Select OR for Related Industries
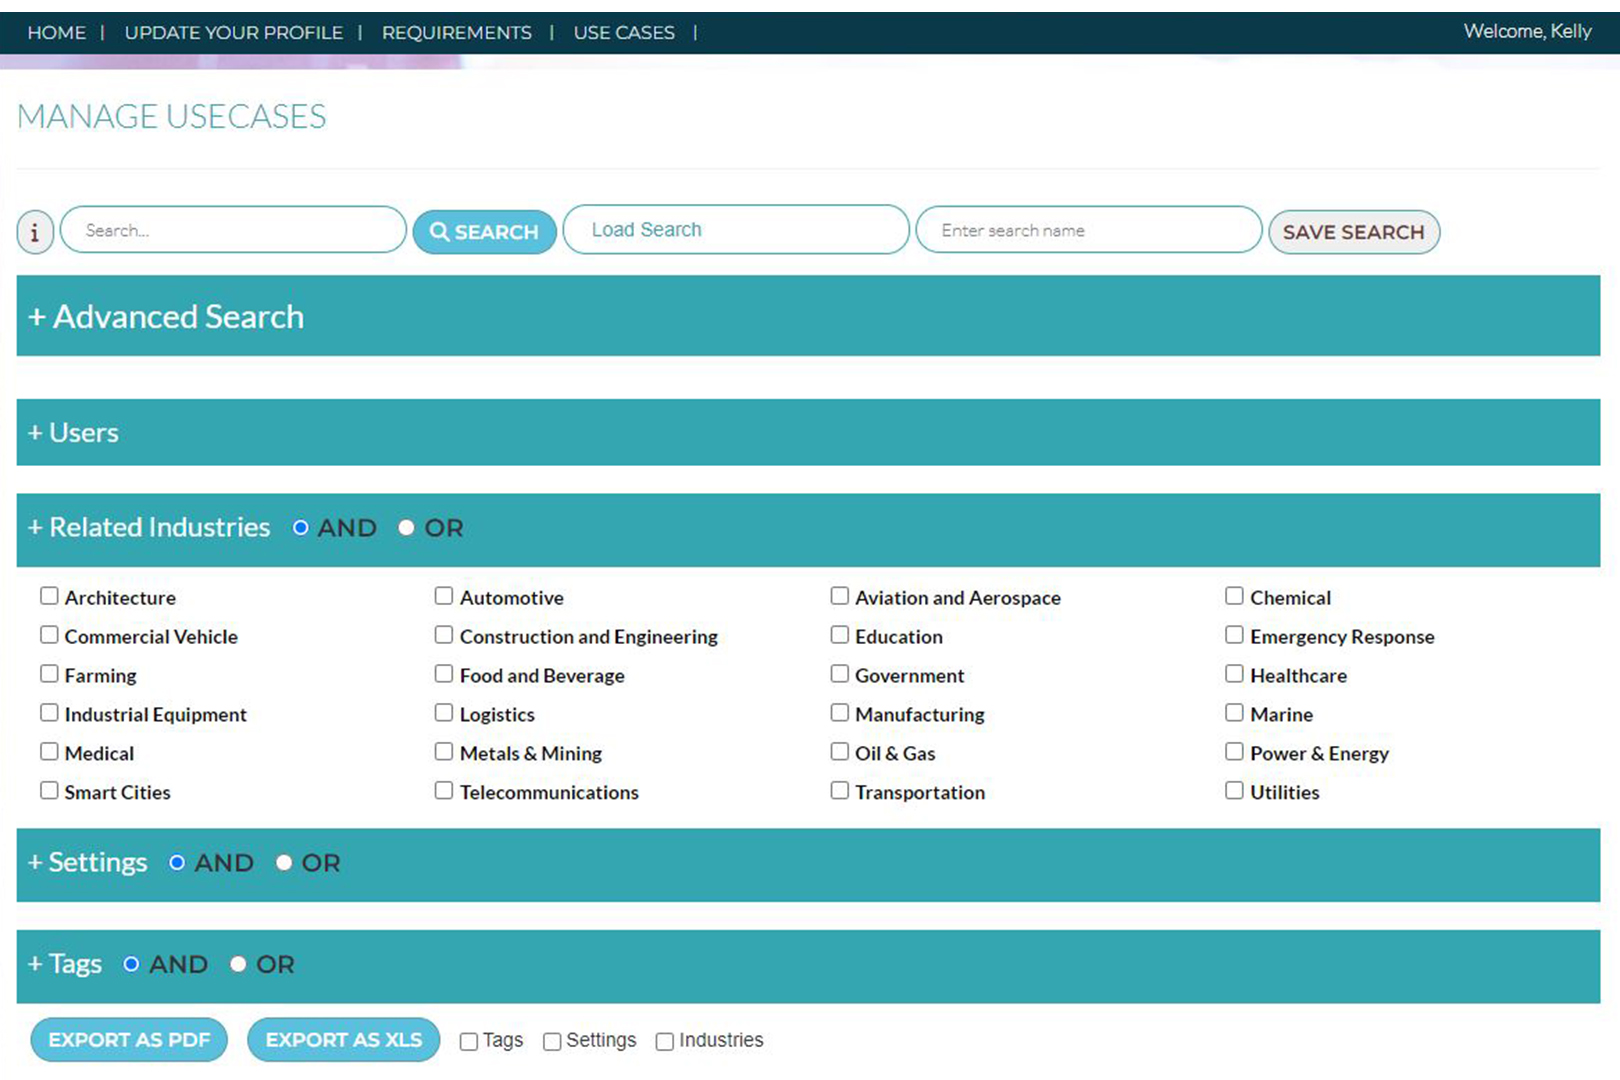Screen dimensions: 1620x1080 point(406,528)
